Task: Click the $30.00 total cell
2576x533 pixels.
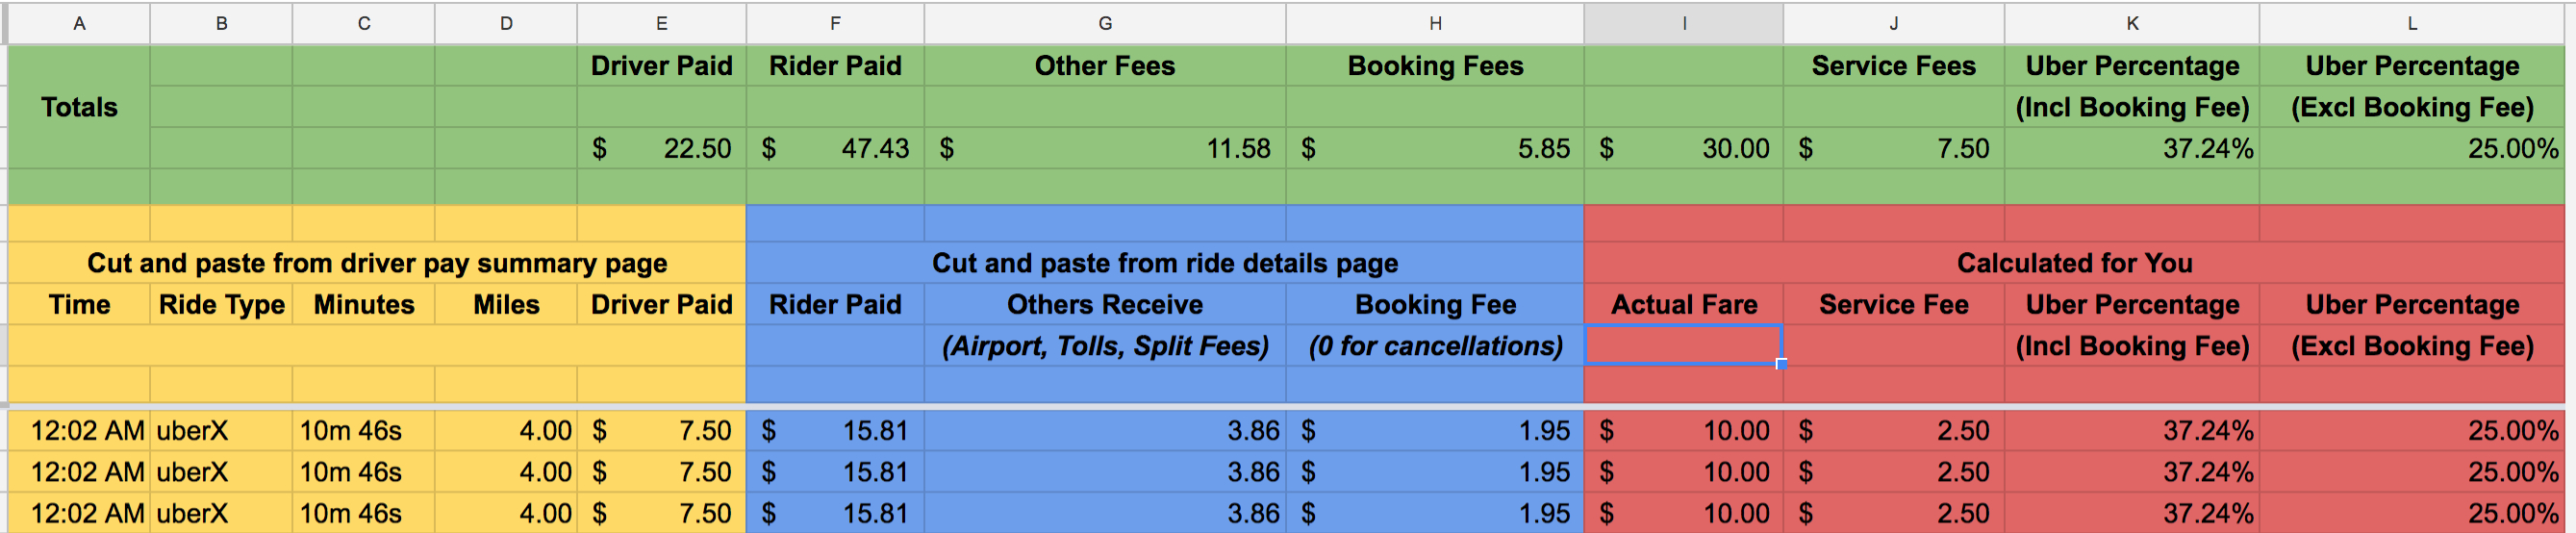Action: coord(1683,149)
